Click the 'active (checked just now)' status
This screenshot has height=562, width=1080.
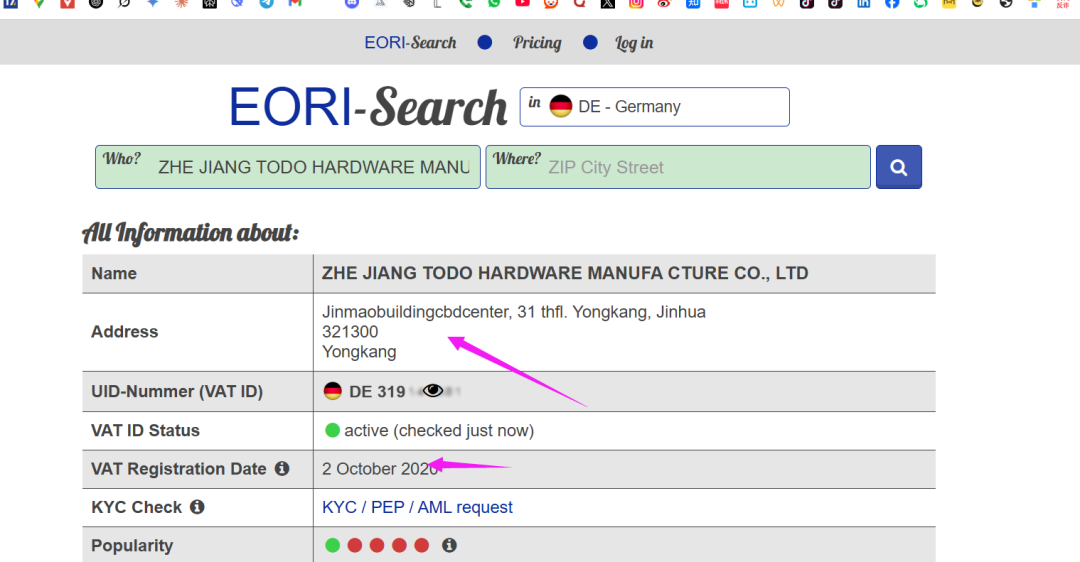click(x=439, y=430)
